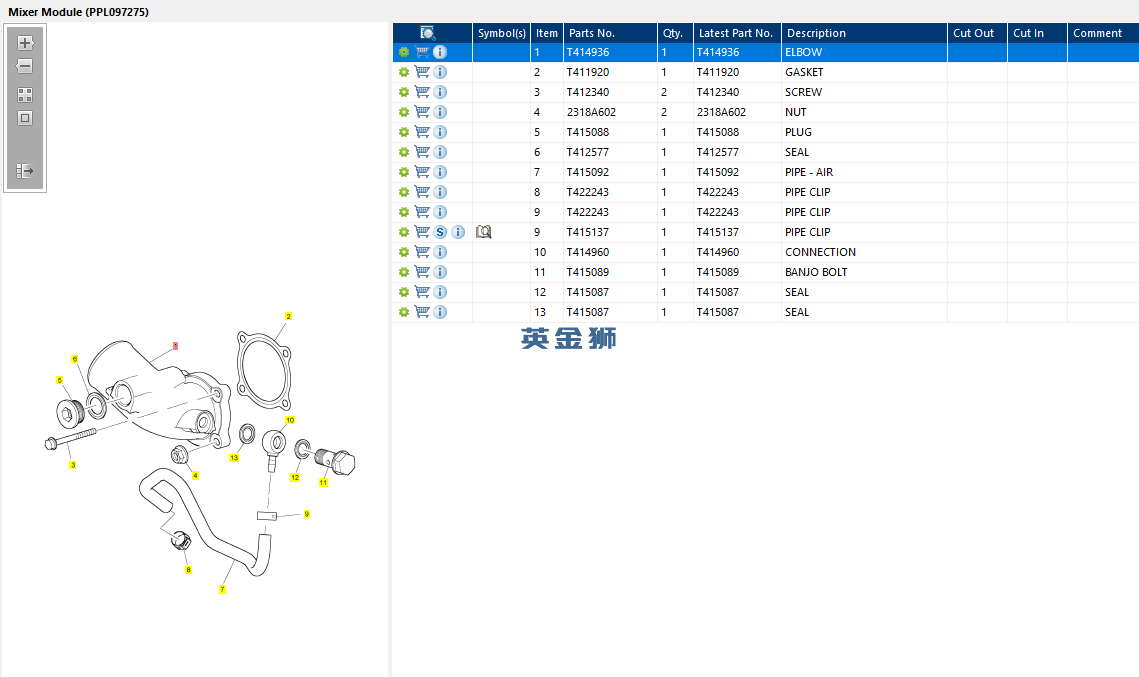Open info for CONNECTION T414960
Image resolution: width=1139 pixels, height=677 pixels.
click(440, 252)
